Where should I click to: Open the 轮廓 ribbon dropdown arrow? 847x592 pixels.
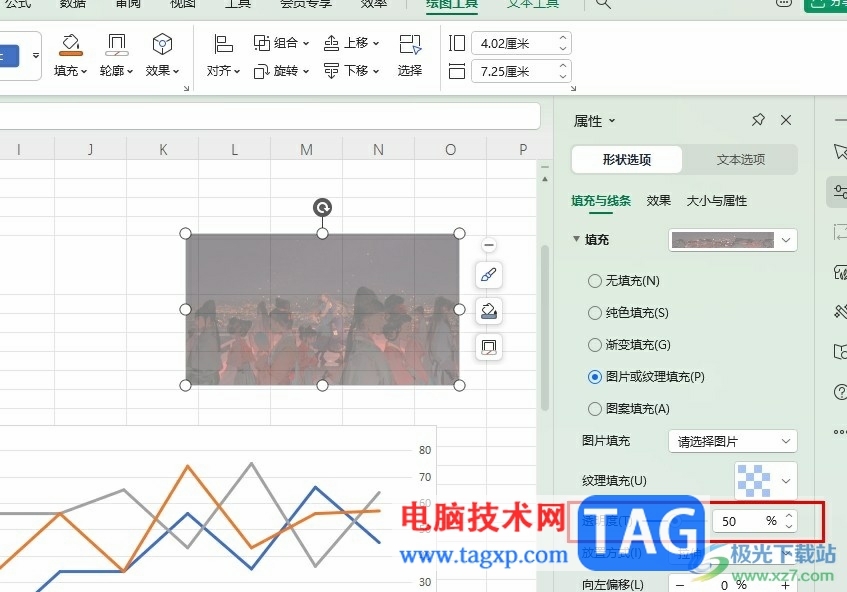point(130,71)
